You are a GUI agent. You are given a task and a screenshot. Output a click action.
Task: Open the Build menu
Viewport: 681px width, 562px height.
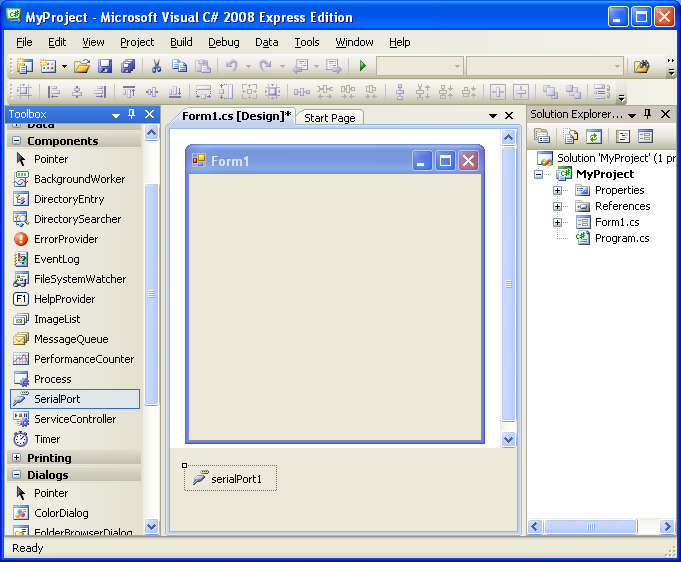point(181,42)
